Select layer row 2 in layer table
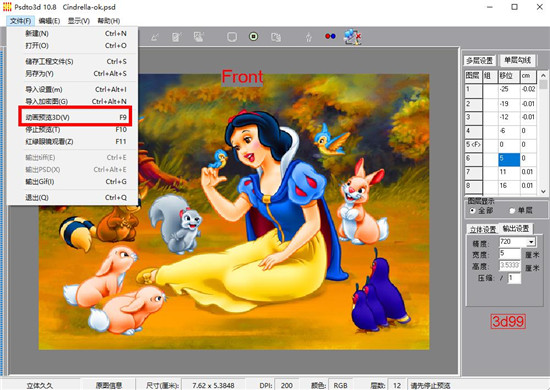This screenshot has height=390, width=550. [473, 105]
